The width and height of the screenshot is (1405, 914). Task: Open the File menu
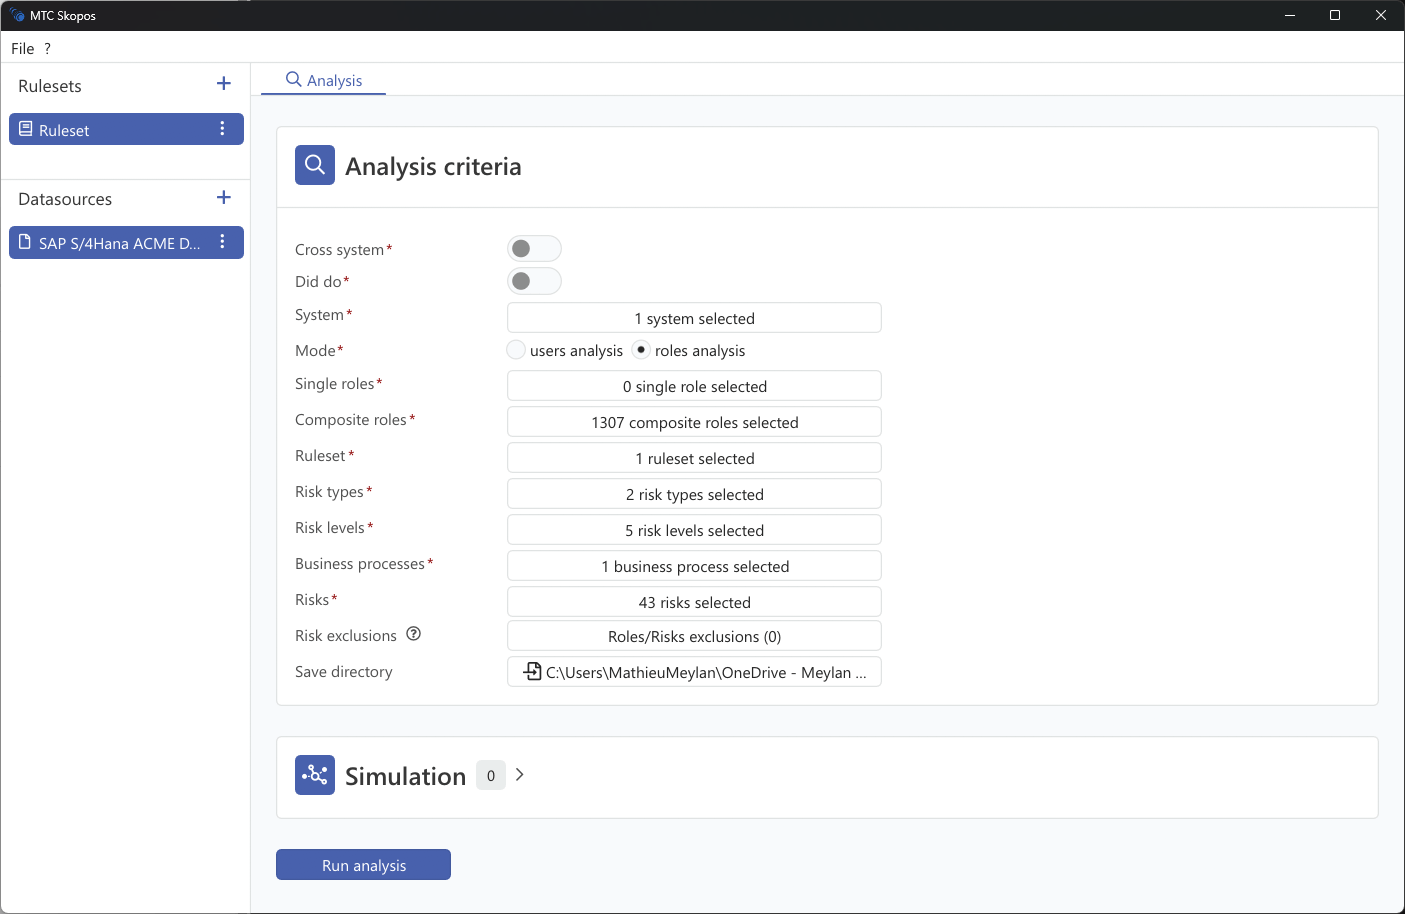[x=22, y=49]
